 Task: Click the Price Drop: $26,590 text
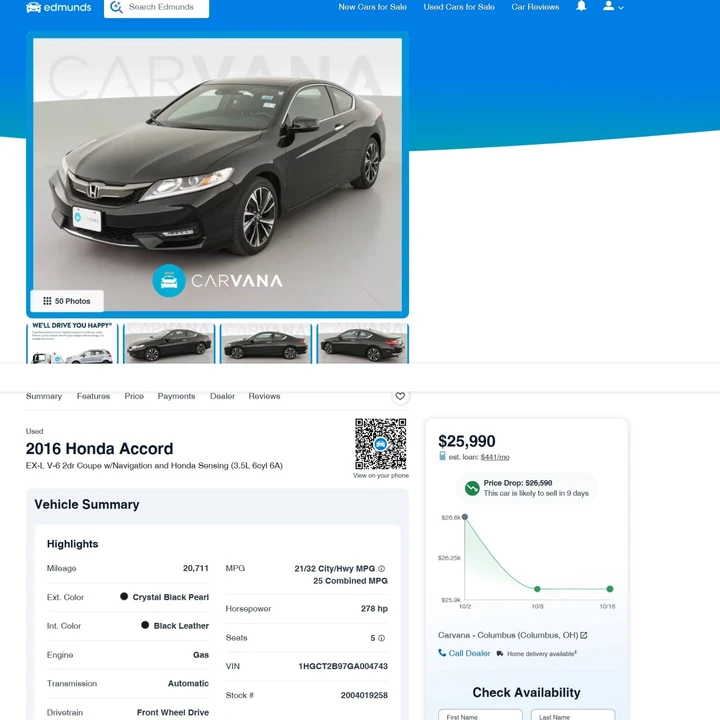coord(518,483)
